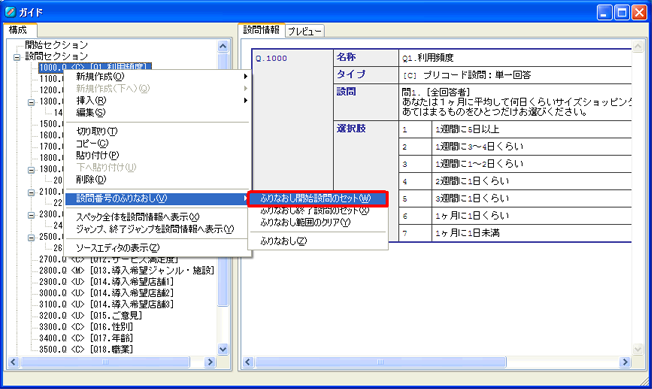Viewport: 652px width, 389px height.
Task: Choose 編集(S) from the context menu
Action: click(158, 113)
